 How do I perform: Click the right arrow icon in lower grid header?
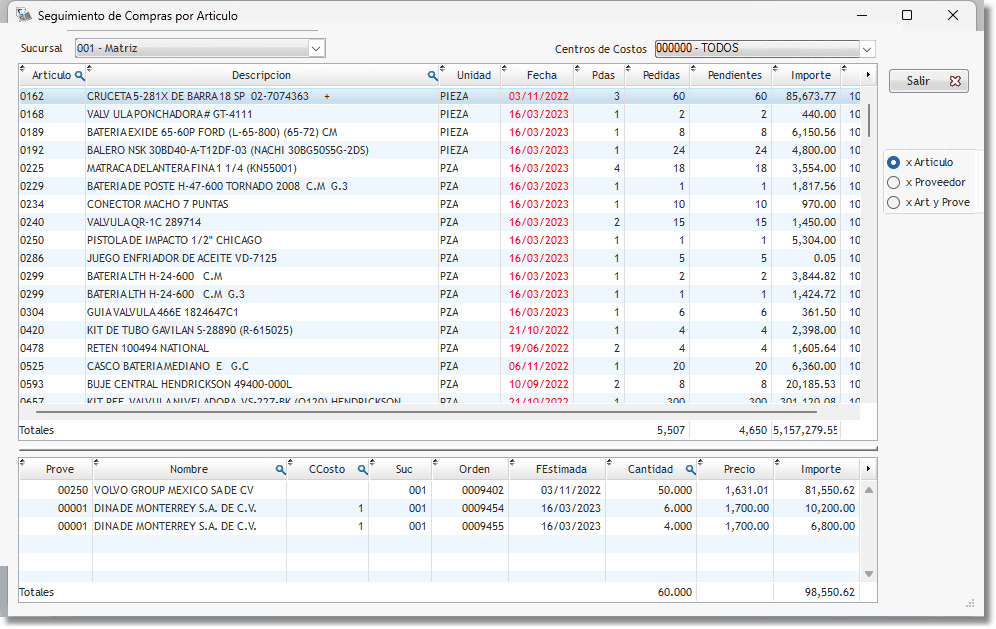click(867, 469)
